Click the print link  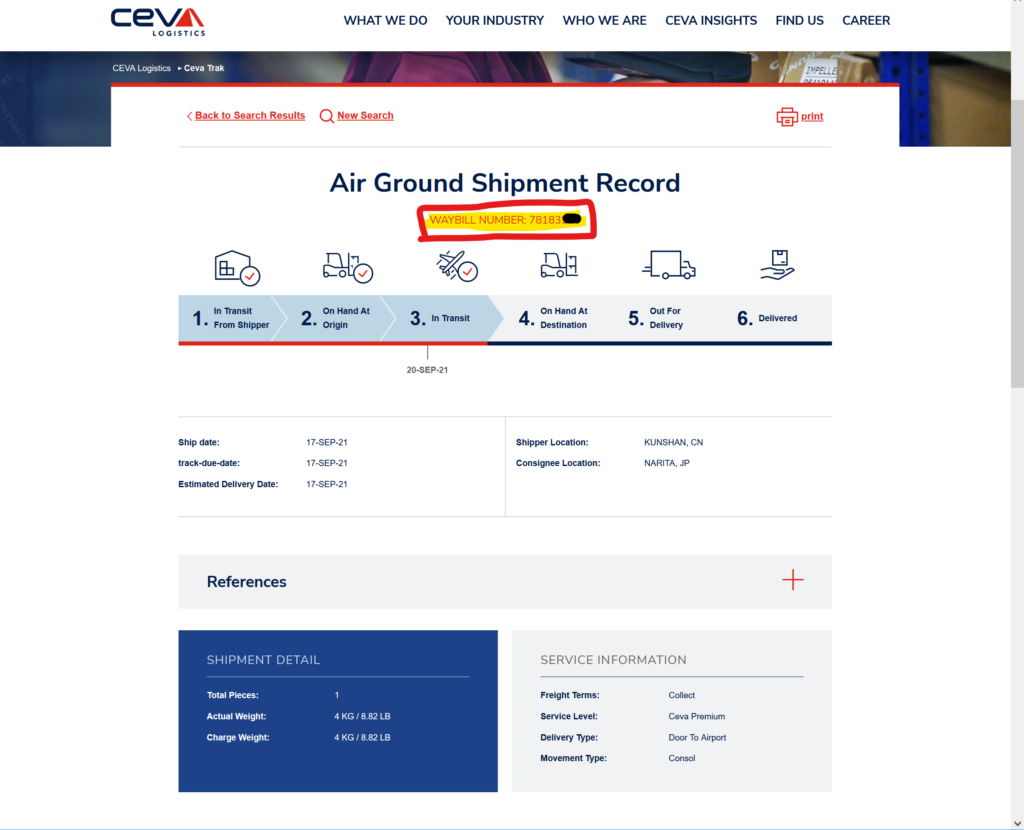pos(812,116)
